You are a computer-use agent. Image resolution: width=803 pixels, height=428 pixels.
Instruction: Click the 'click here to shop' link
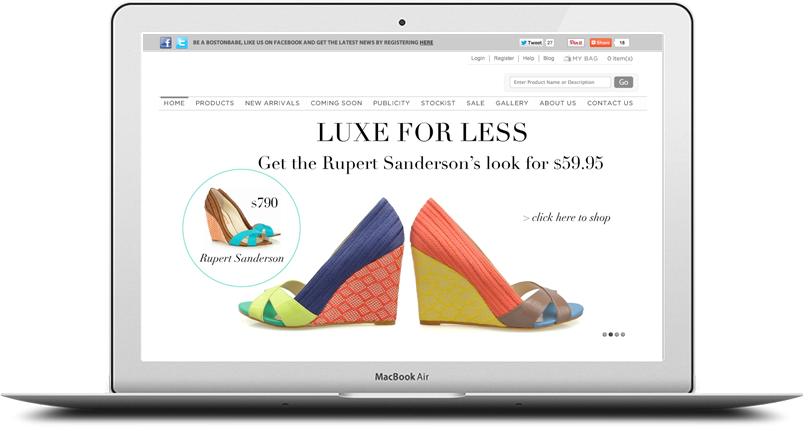566,218
